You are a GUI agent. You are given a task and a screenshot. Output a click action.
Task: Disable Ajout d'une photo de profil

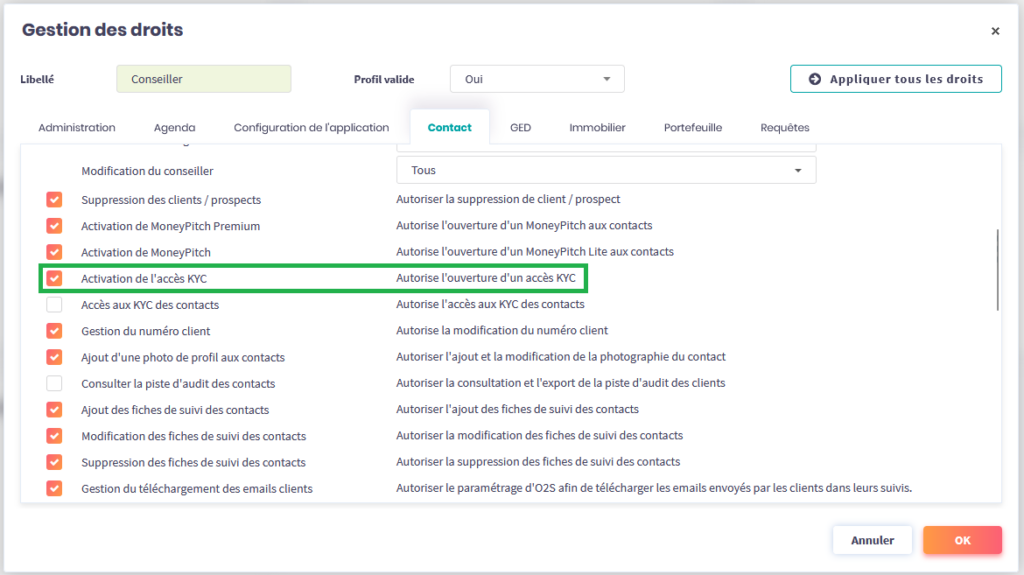point(54,357)
